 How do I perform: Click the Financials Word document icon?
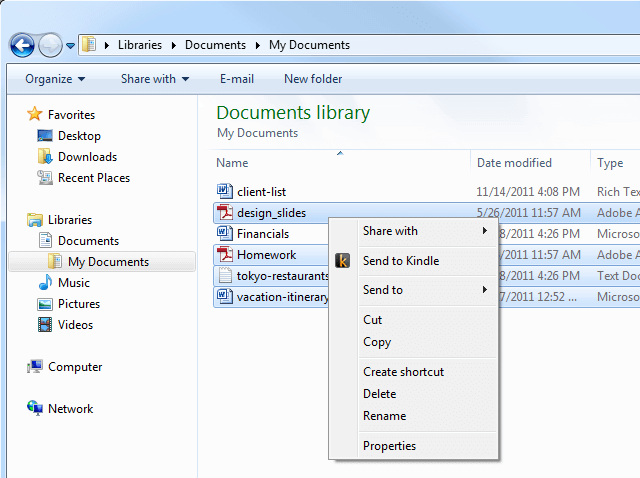[224, 233]
